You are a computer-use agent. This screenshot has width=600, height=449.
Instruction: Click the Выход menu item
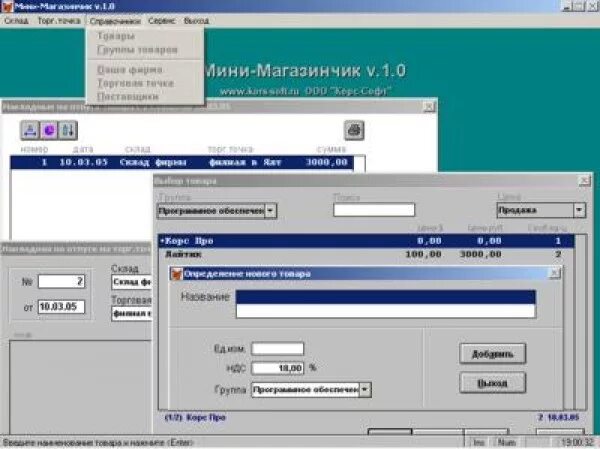click(196, 21)
